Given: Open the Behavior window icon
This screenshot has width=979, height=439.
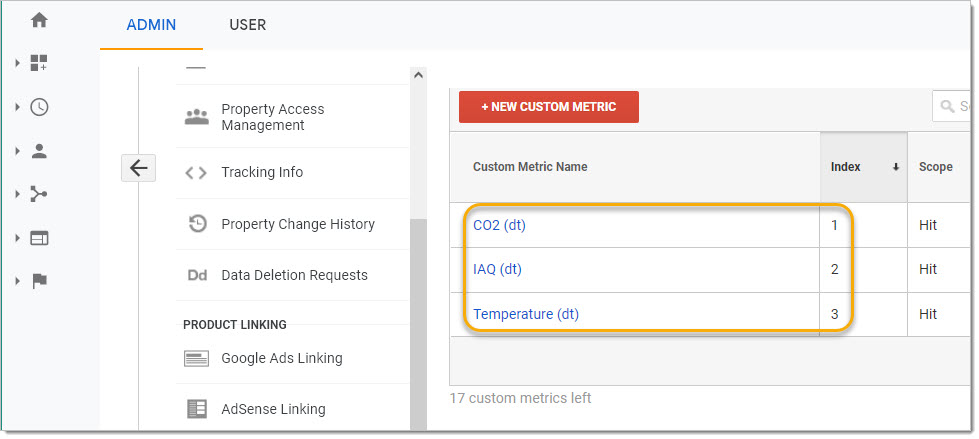Looking at the screenshot, I should coord(39,238).
